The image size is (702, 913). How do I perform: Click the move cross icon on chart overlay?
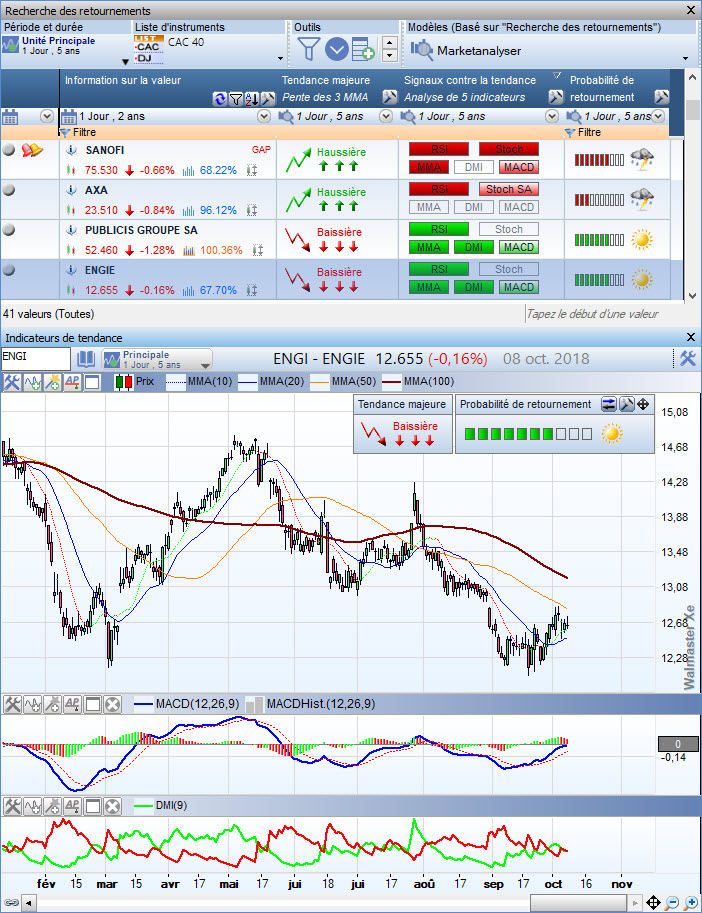pos(643,404)
